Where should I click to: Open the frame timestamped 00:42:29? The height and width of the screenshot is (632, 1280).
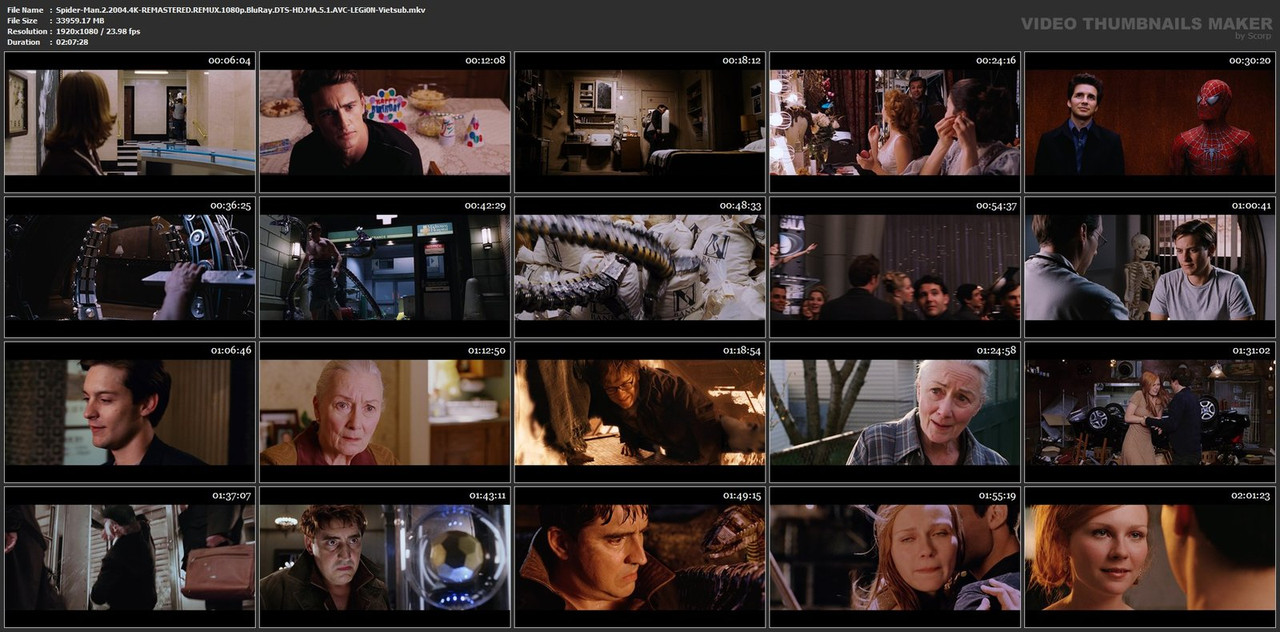(x=385, y=267)
